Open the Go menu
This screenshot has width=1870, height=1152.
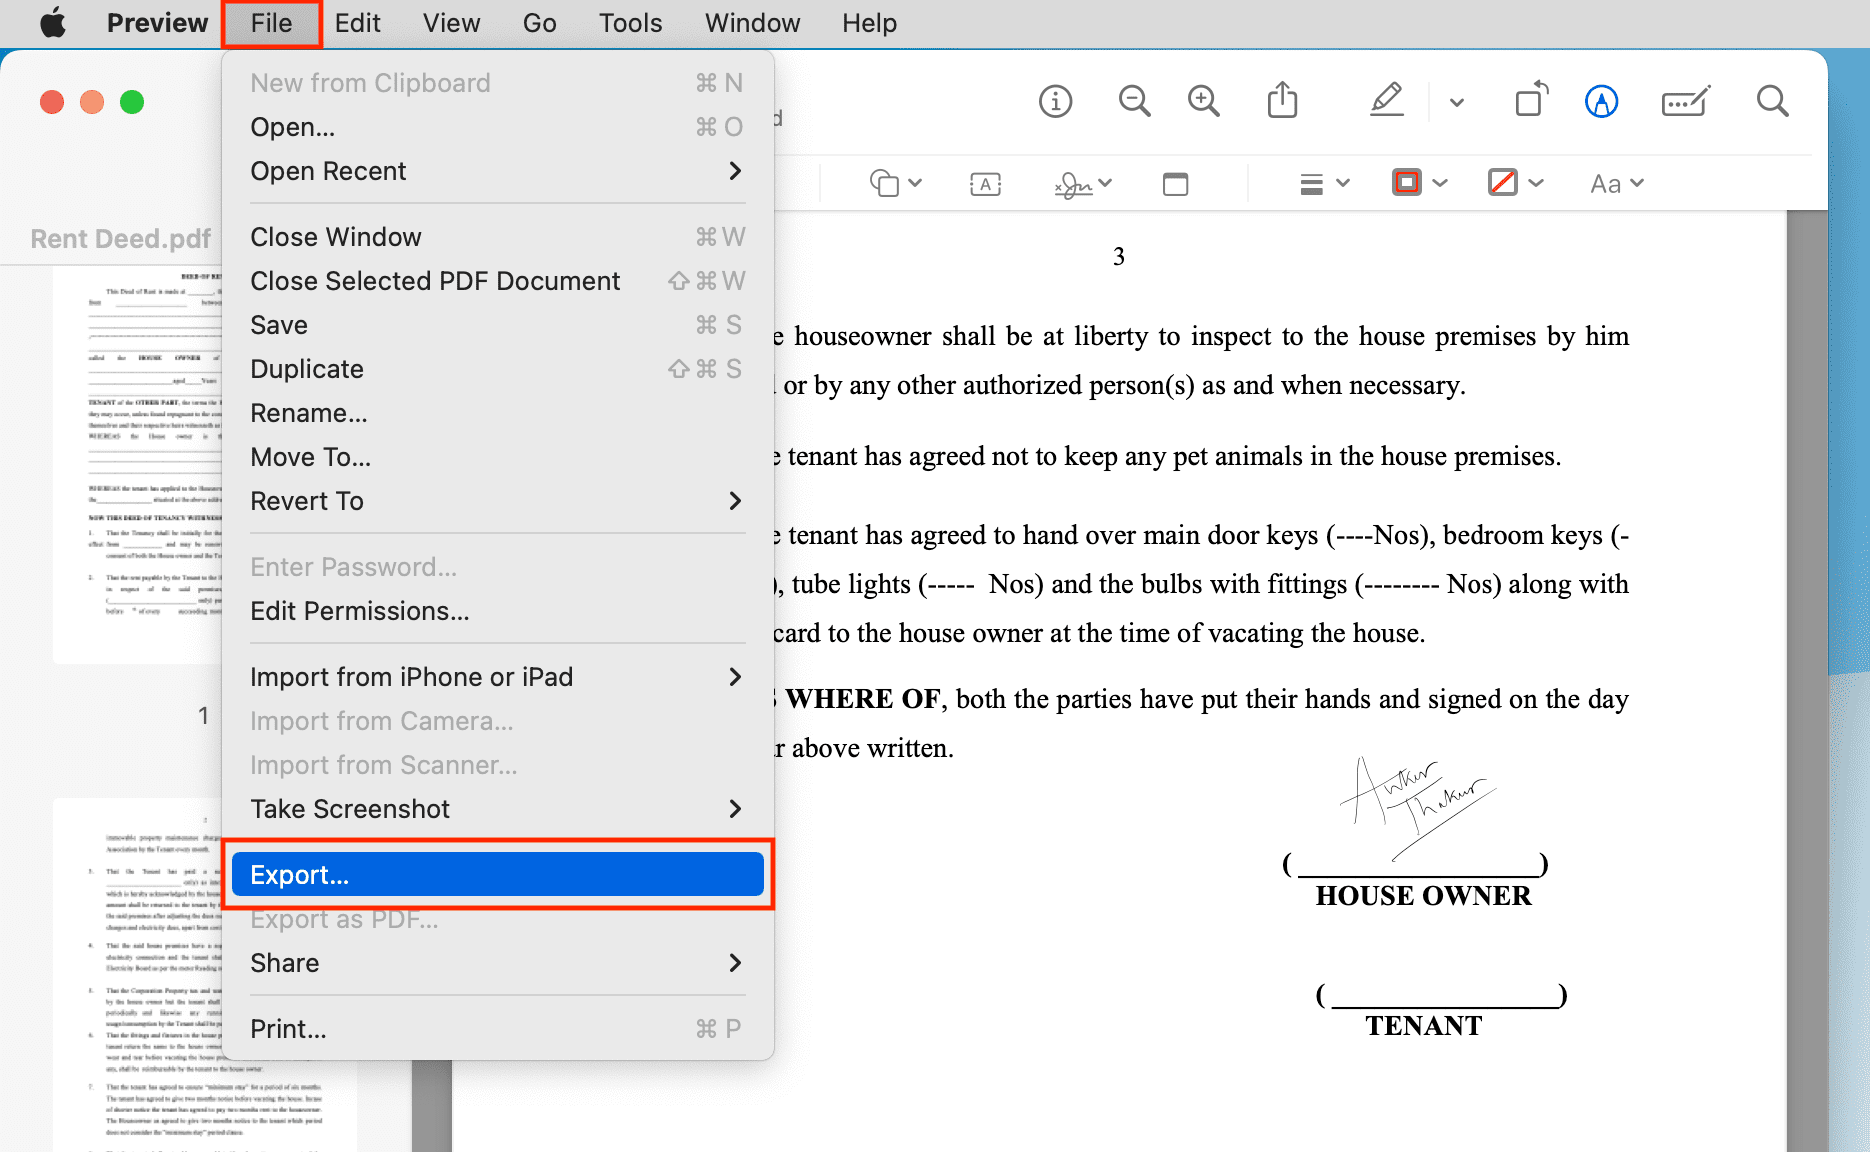539,22
